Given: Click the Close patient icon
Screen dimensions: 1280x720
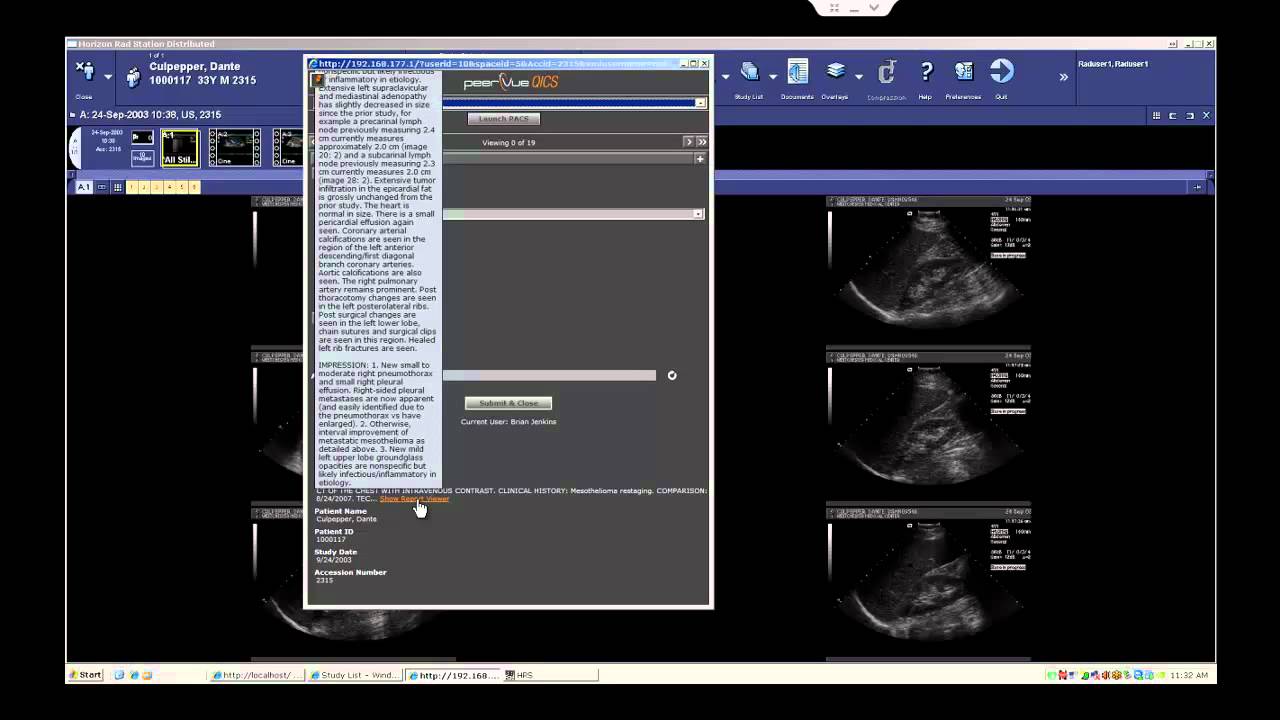Looking at the screenshot, I should tap(85, 72).
